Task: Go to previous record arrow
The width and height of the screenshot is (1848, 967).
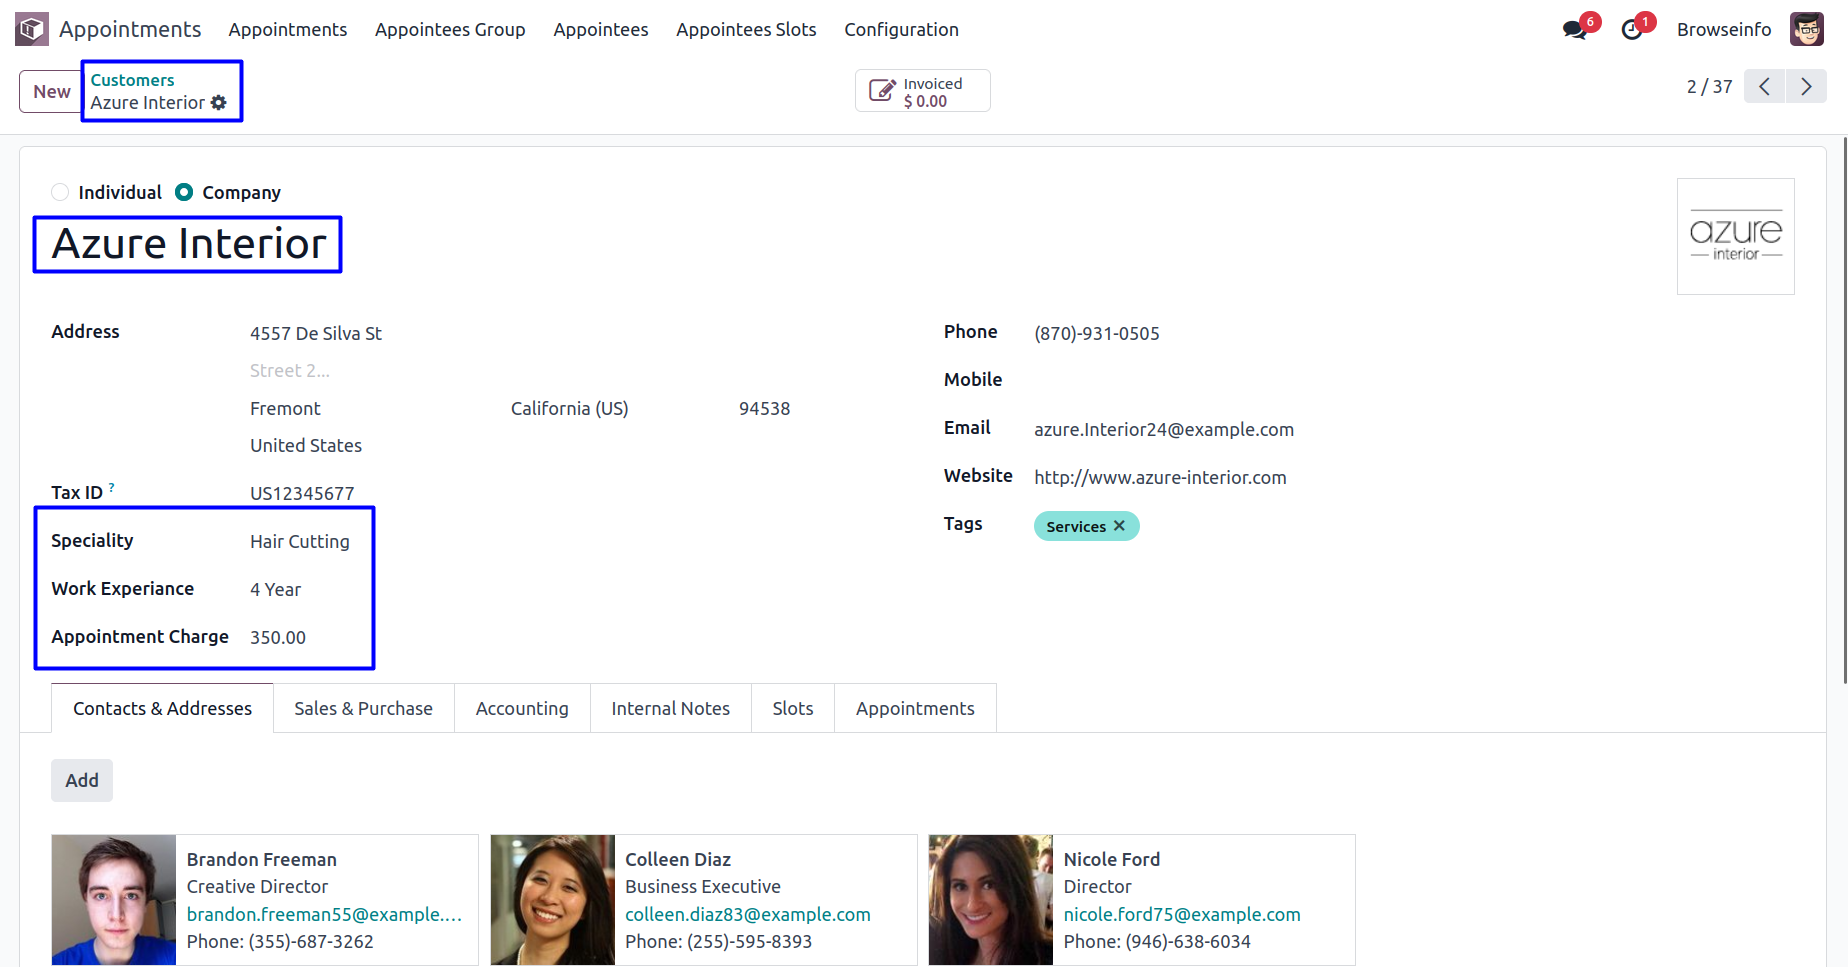Action: click(1765, 87)
